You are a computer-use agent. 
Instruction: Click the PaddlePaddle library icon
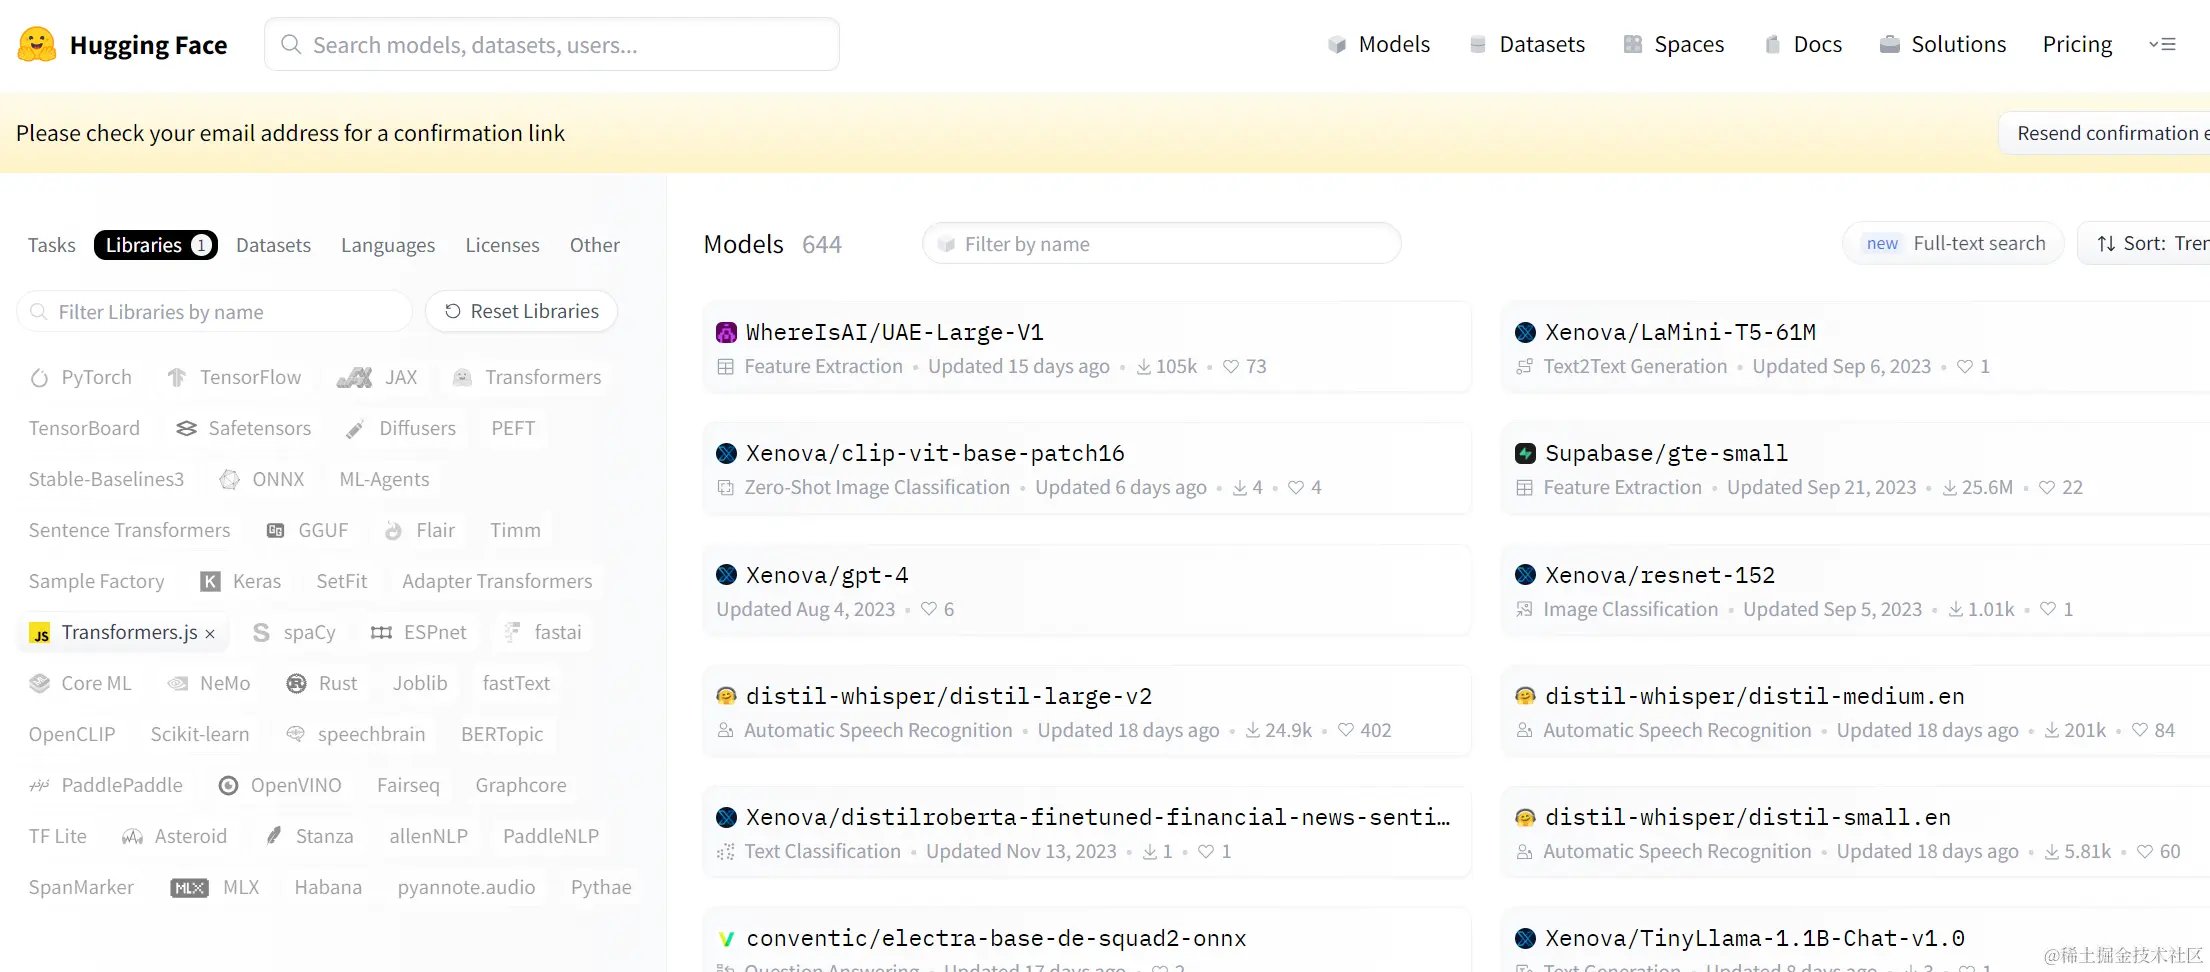point(40,785)
